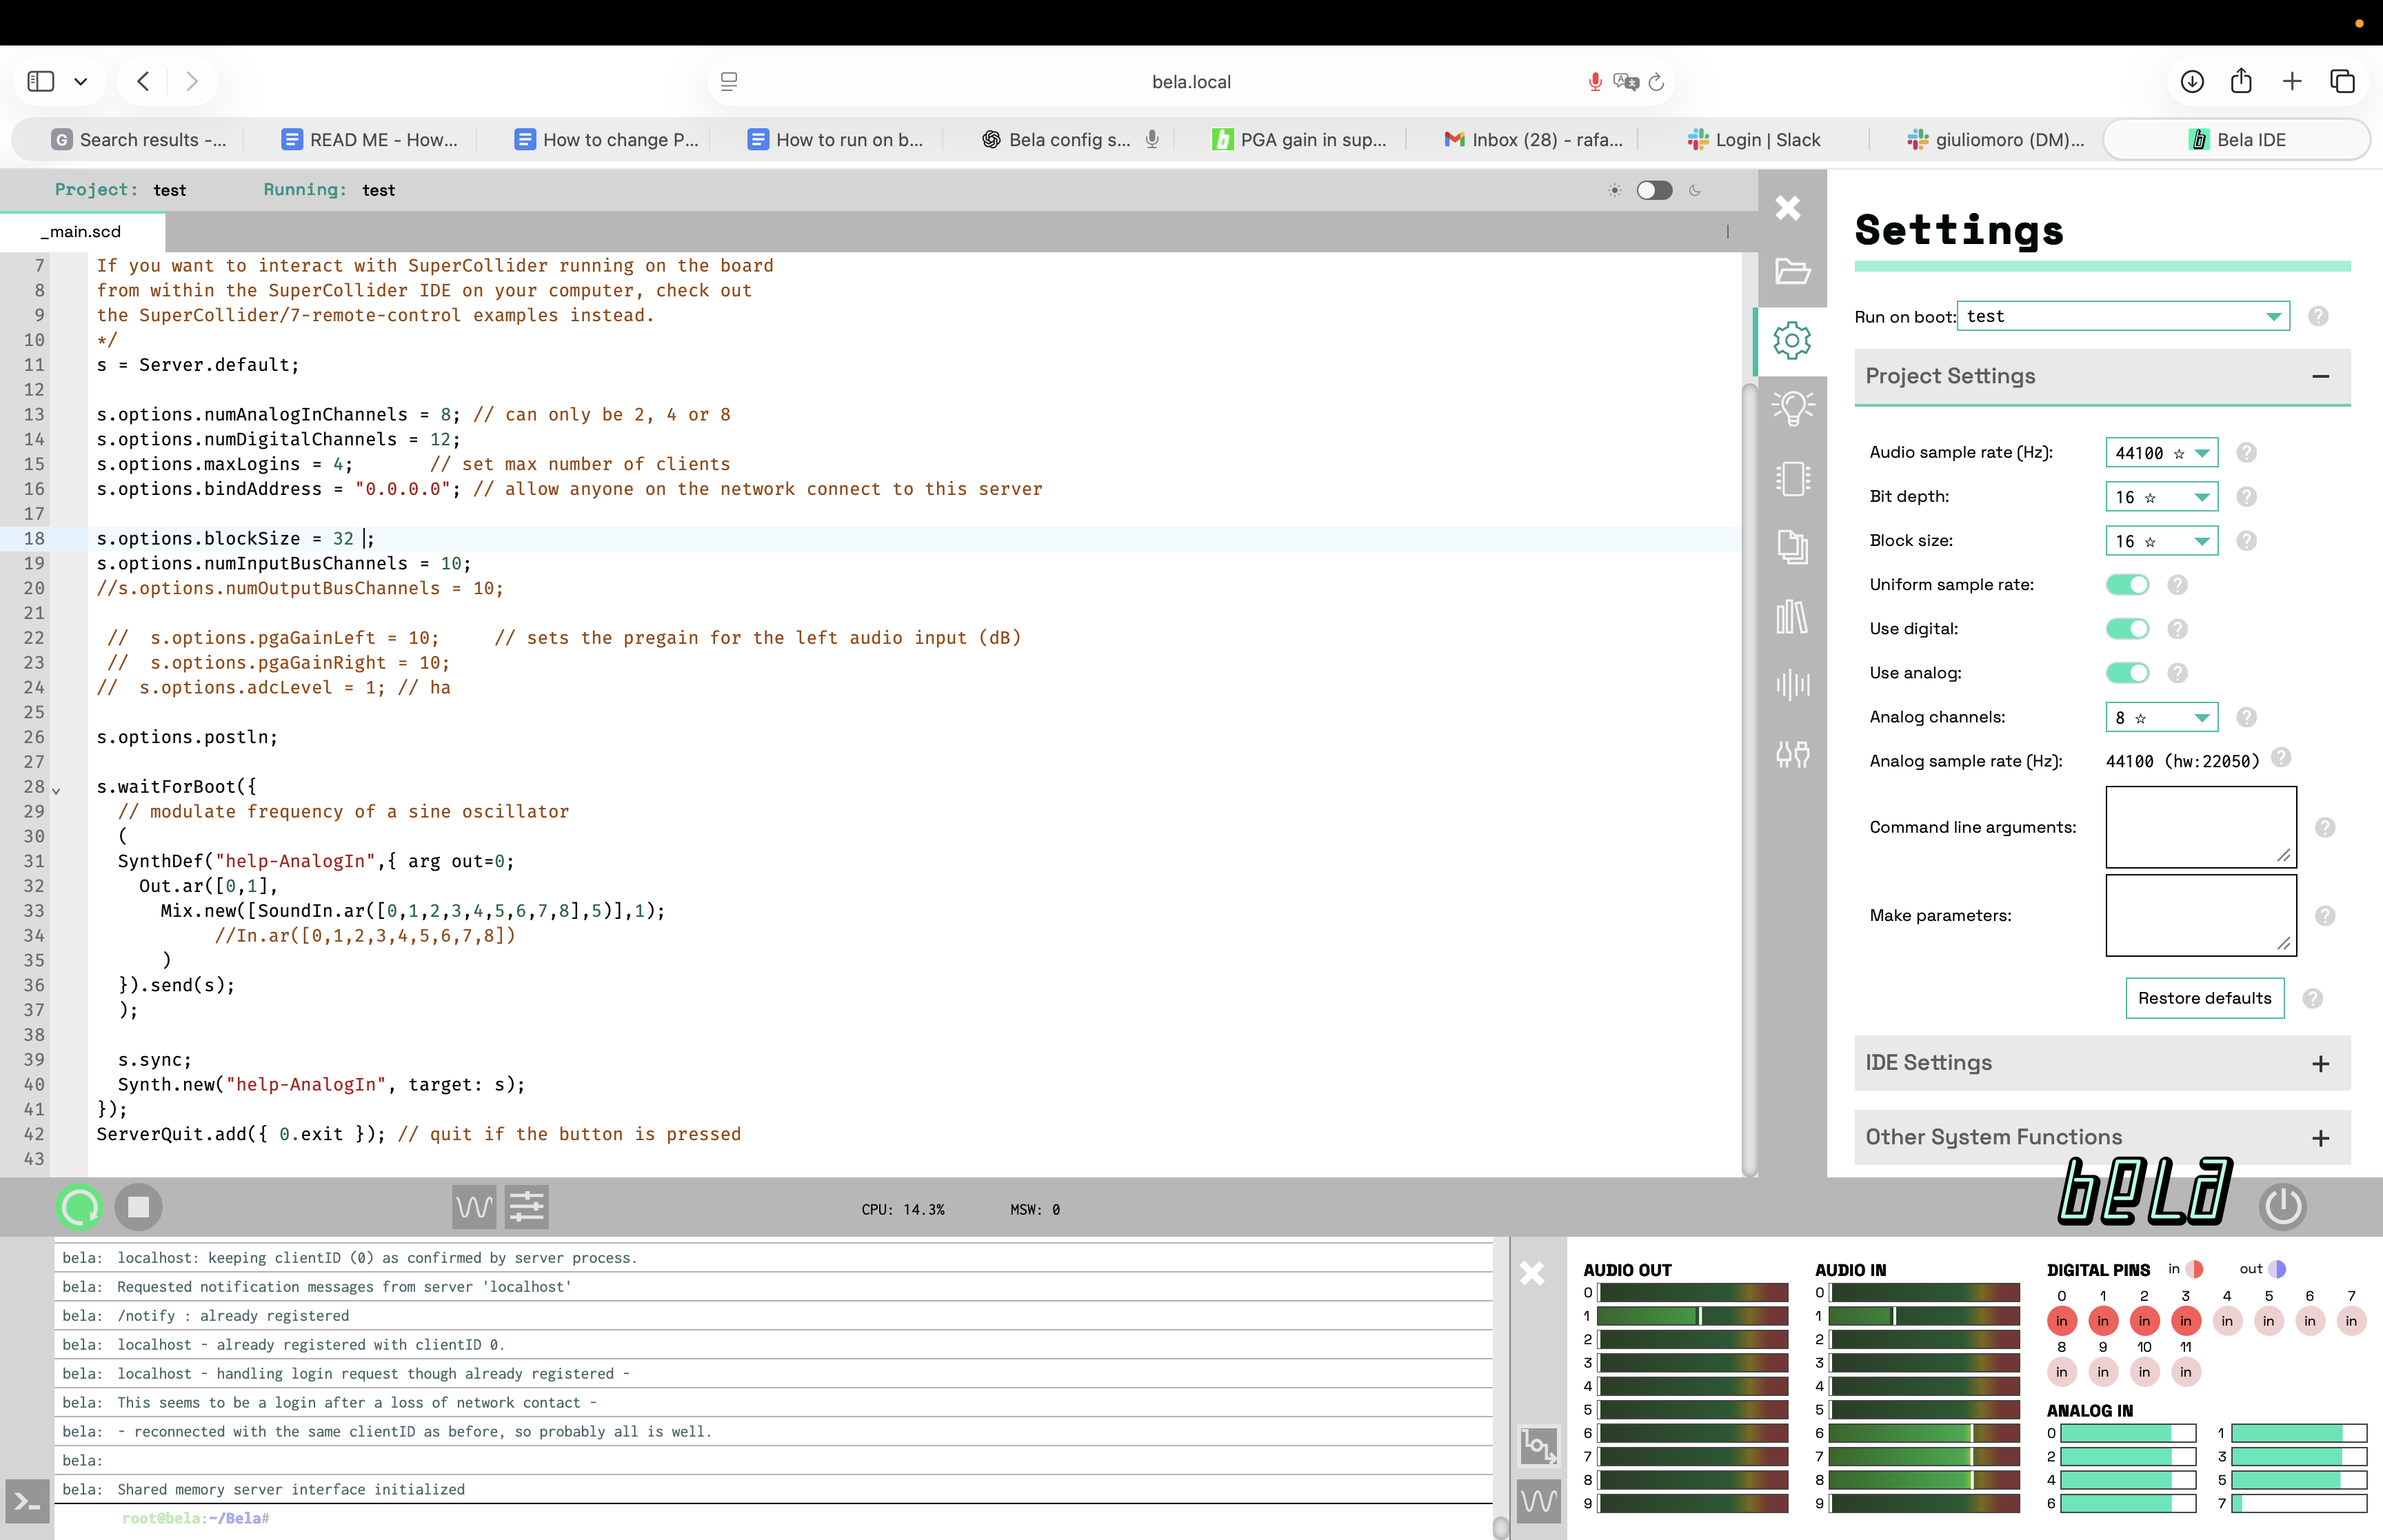This screenshot has height=1540, width=2383.
Task: Click the green Run project button
Action: click(x=80, y=1207)
